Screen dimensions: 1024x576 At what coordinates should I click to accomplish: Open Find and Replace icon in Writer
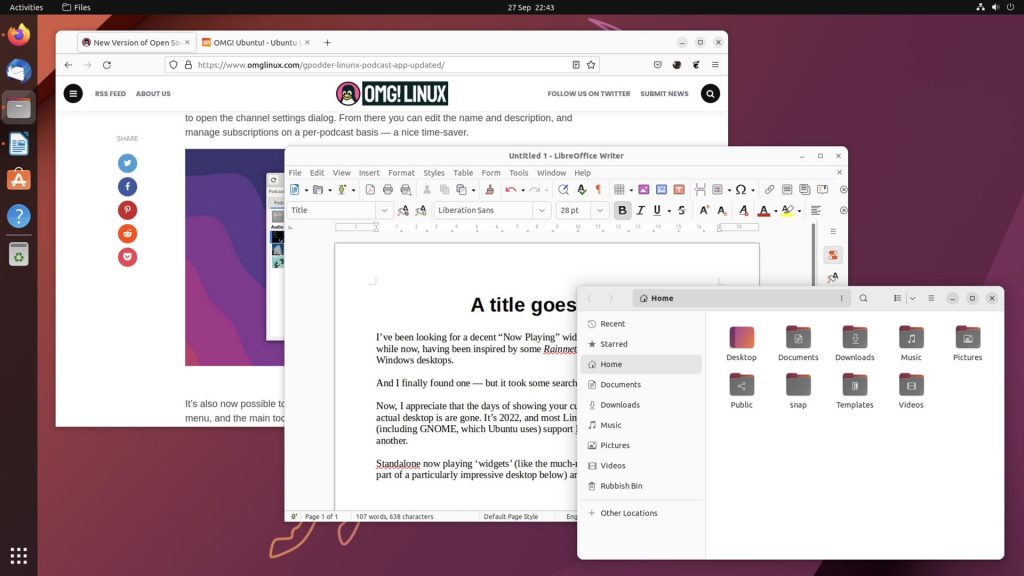coord(563,190)
